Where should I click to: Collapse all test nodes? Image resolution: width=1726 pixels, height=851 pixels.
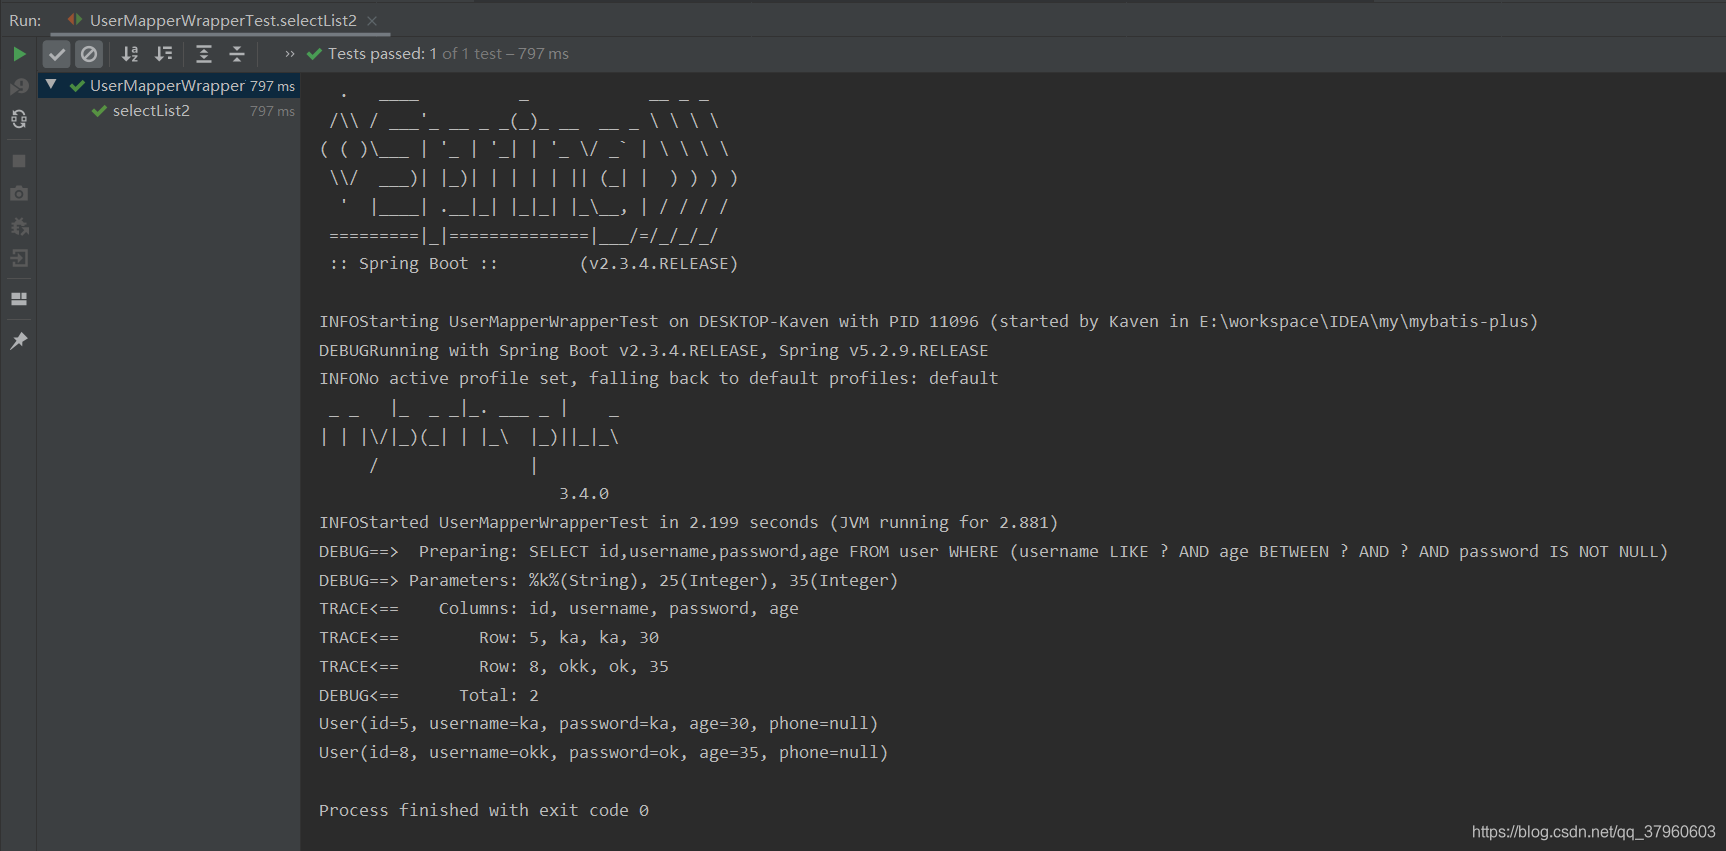tap(237, 54)
